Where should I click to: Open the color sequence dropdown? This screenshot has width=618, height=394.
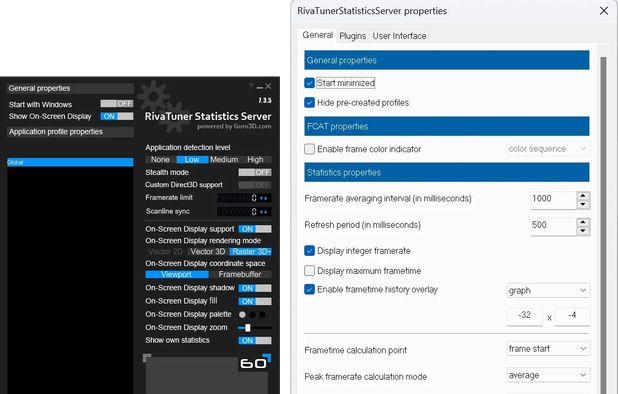[x=548, y=149]
